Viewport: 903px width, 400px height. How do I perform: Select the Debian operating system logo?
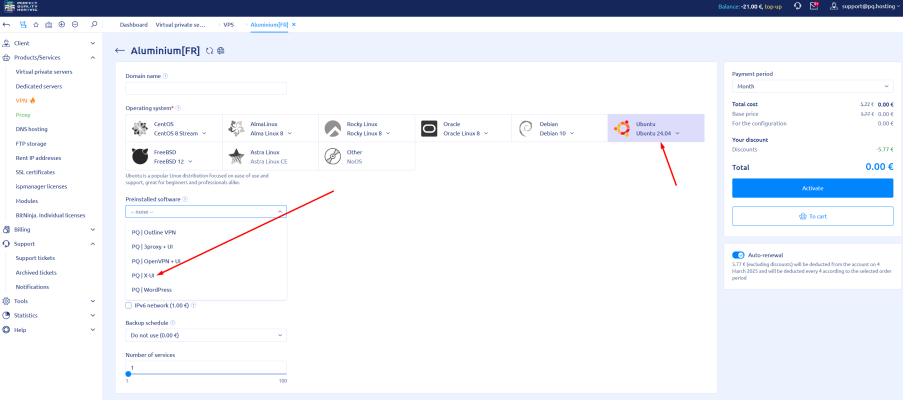526,128
